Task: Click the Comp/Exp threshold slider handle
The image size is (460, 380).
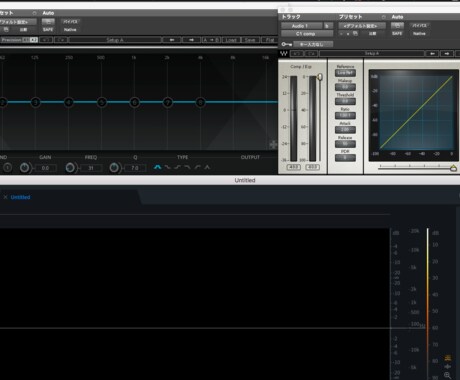Action: (320, 77)
